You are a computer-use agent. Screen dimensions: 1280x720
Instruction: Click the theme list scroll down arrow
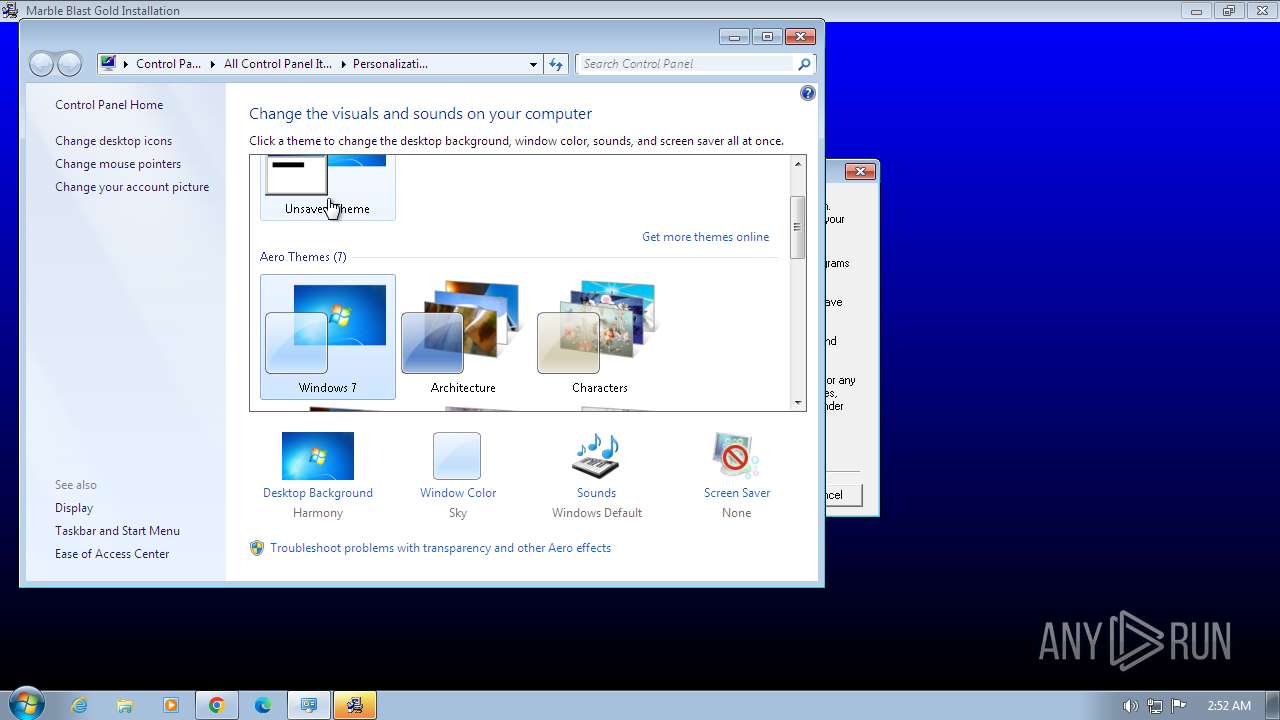coord(798,402)
